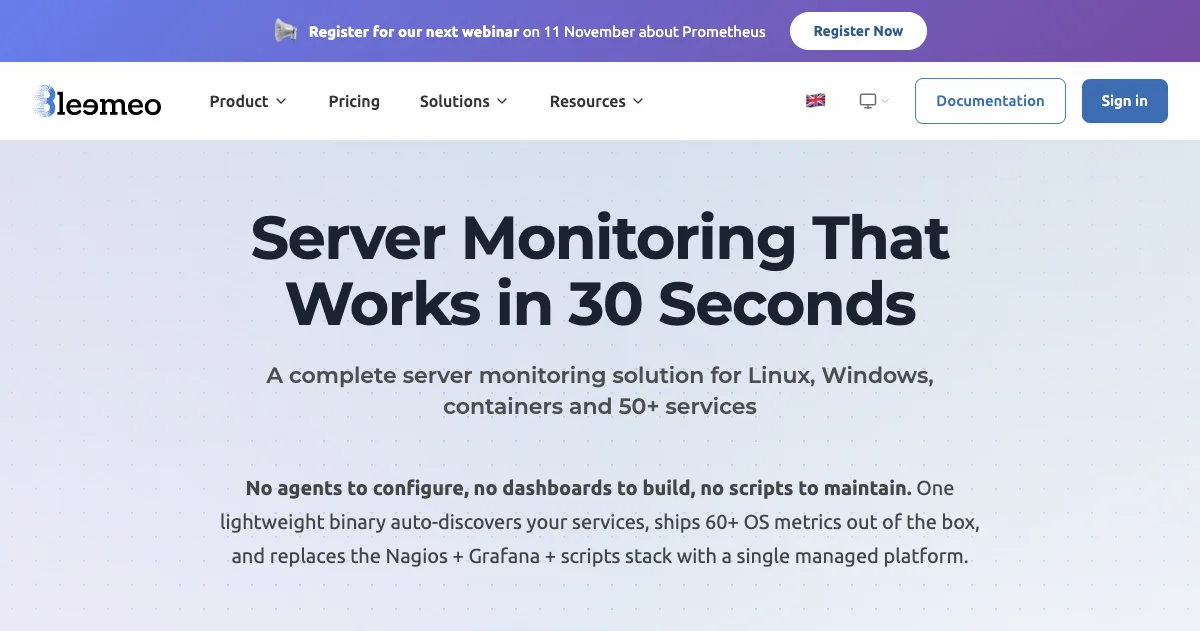The image size is (1200, 631).
Task: Expand the Resources menu
Action: (597, 101)
